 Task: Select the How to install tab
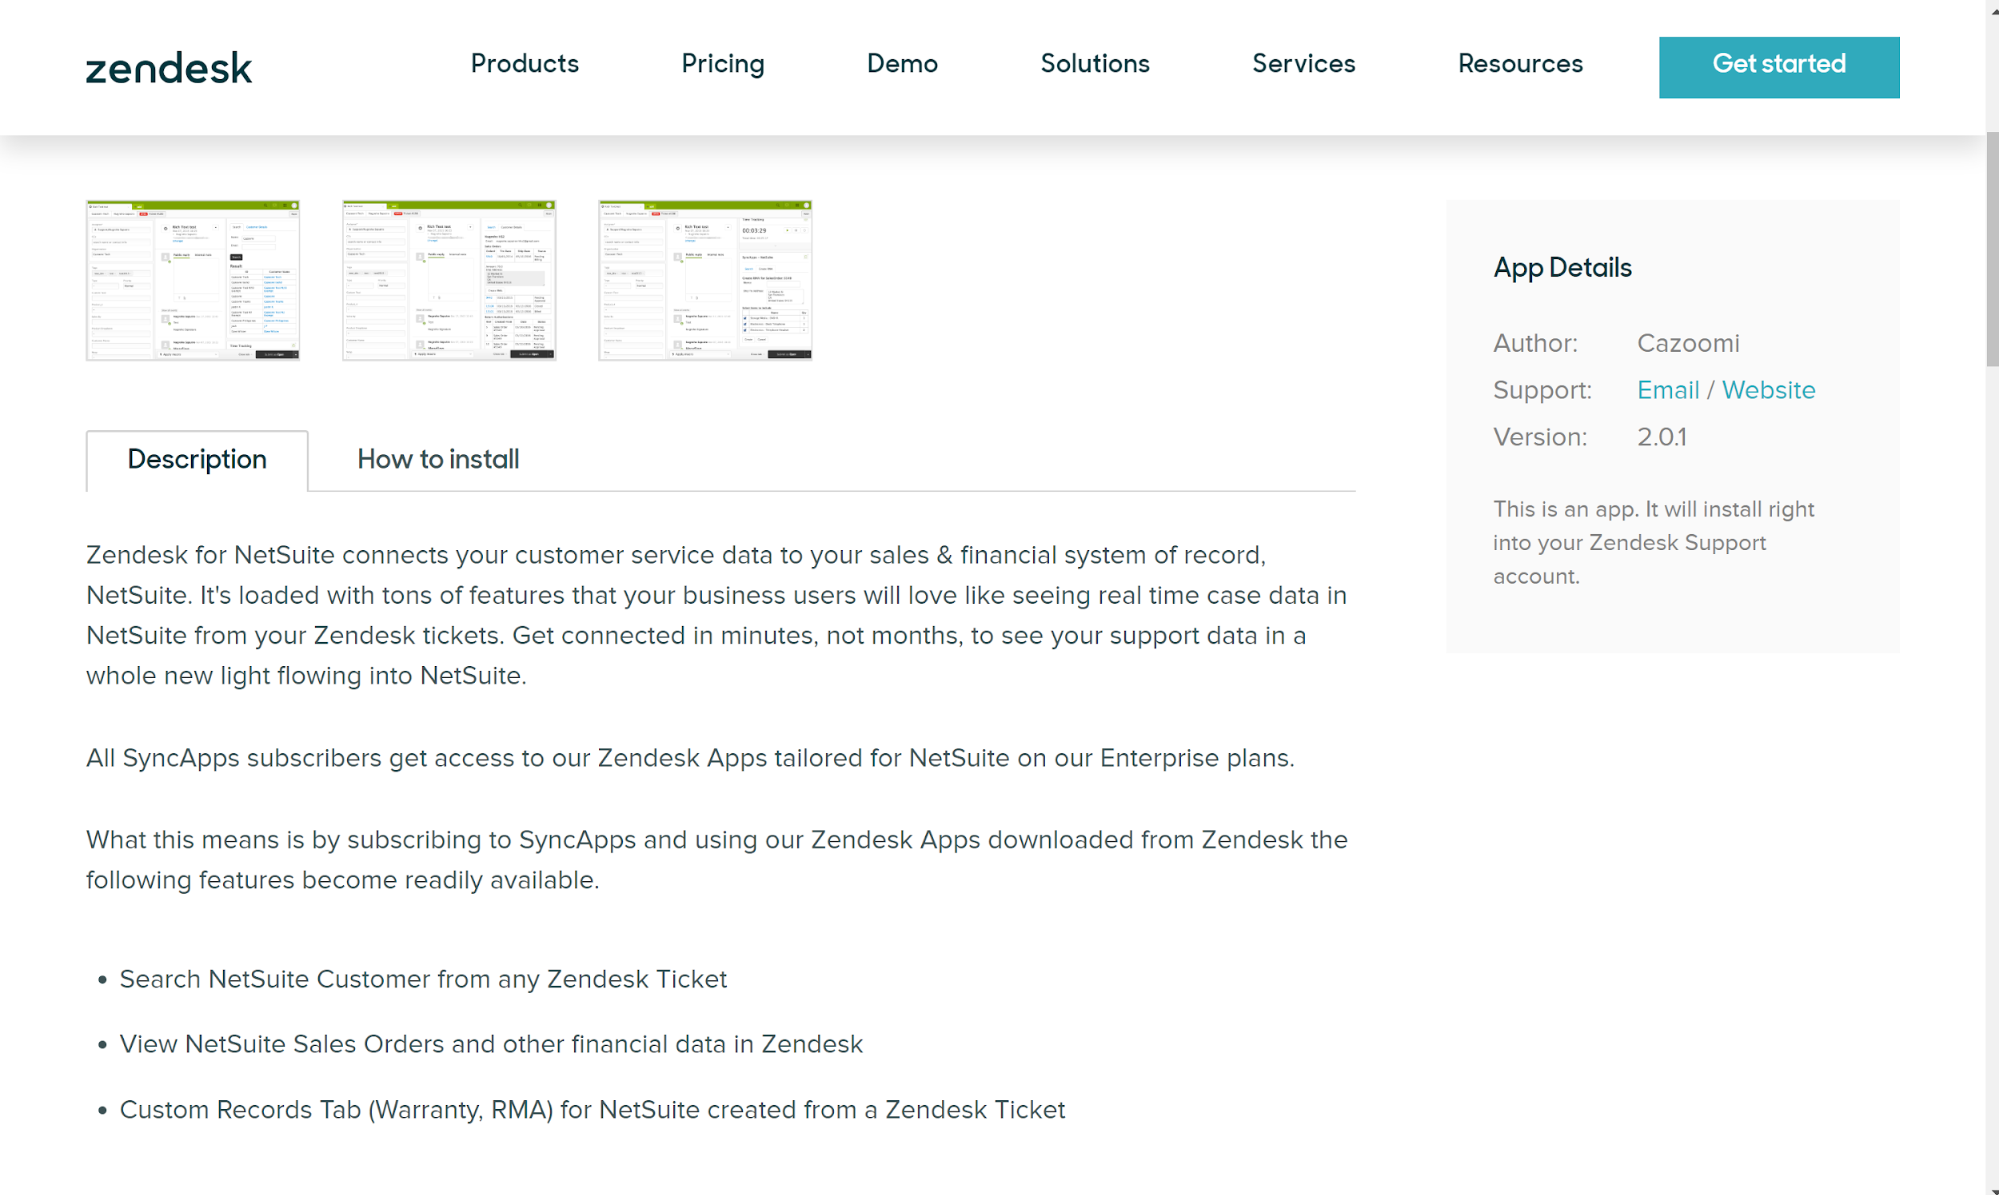point(437,460)
